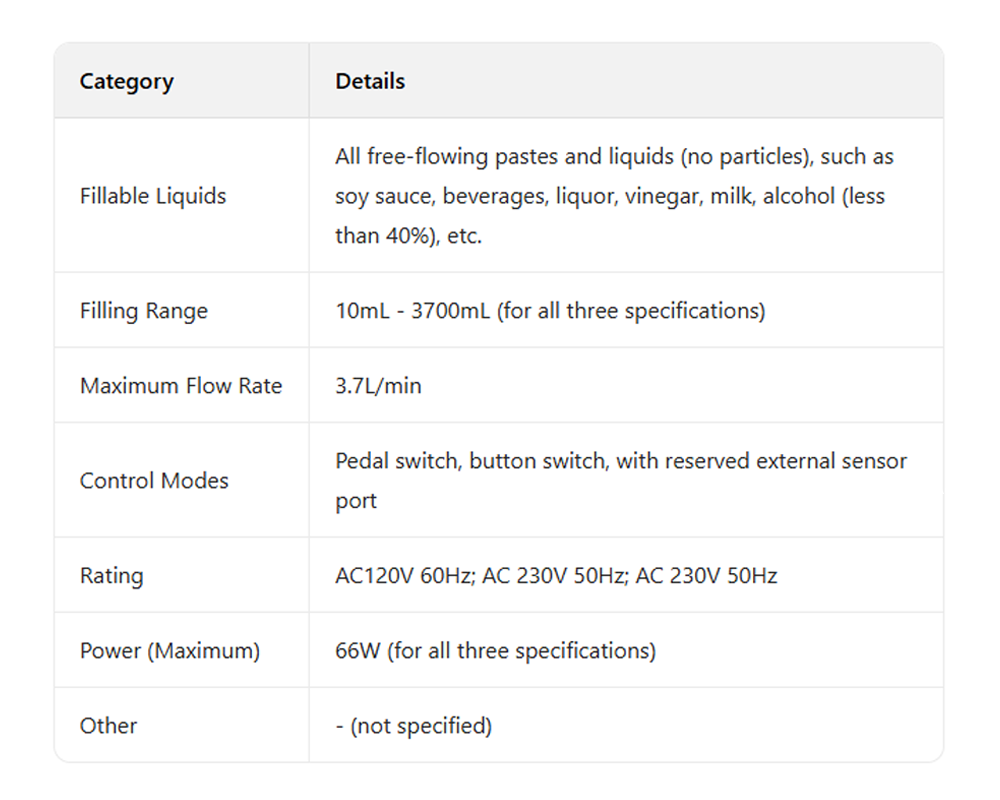Click the word 'port' under Control Modes details

click(x=356, y=501)
